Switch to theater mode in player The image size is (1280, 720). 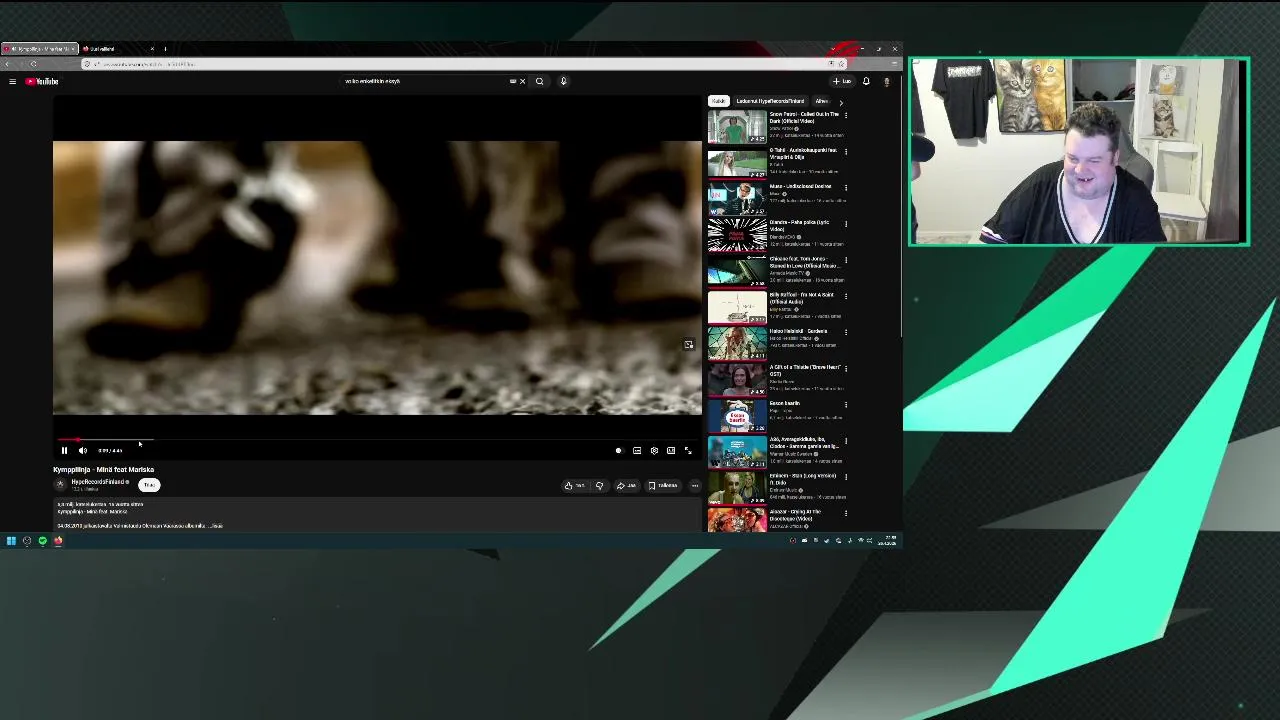tap(671, 451)
